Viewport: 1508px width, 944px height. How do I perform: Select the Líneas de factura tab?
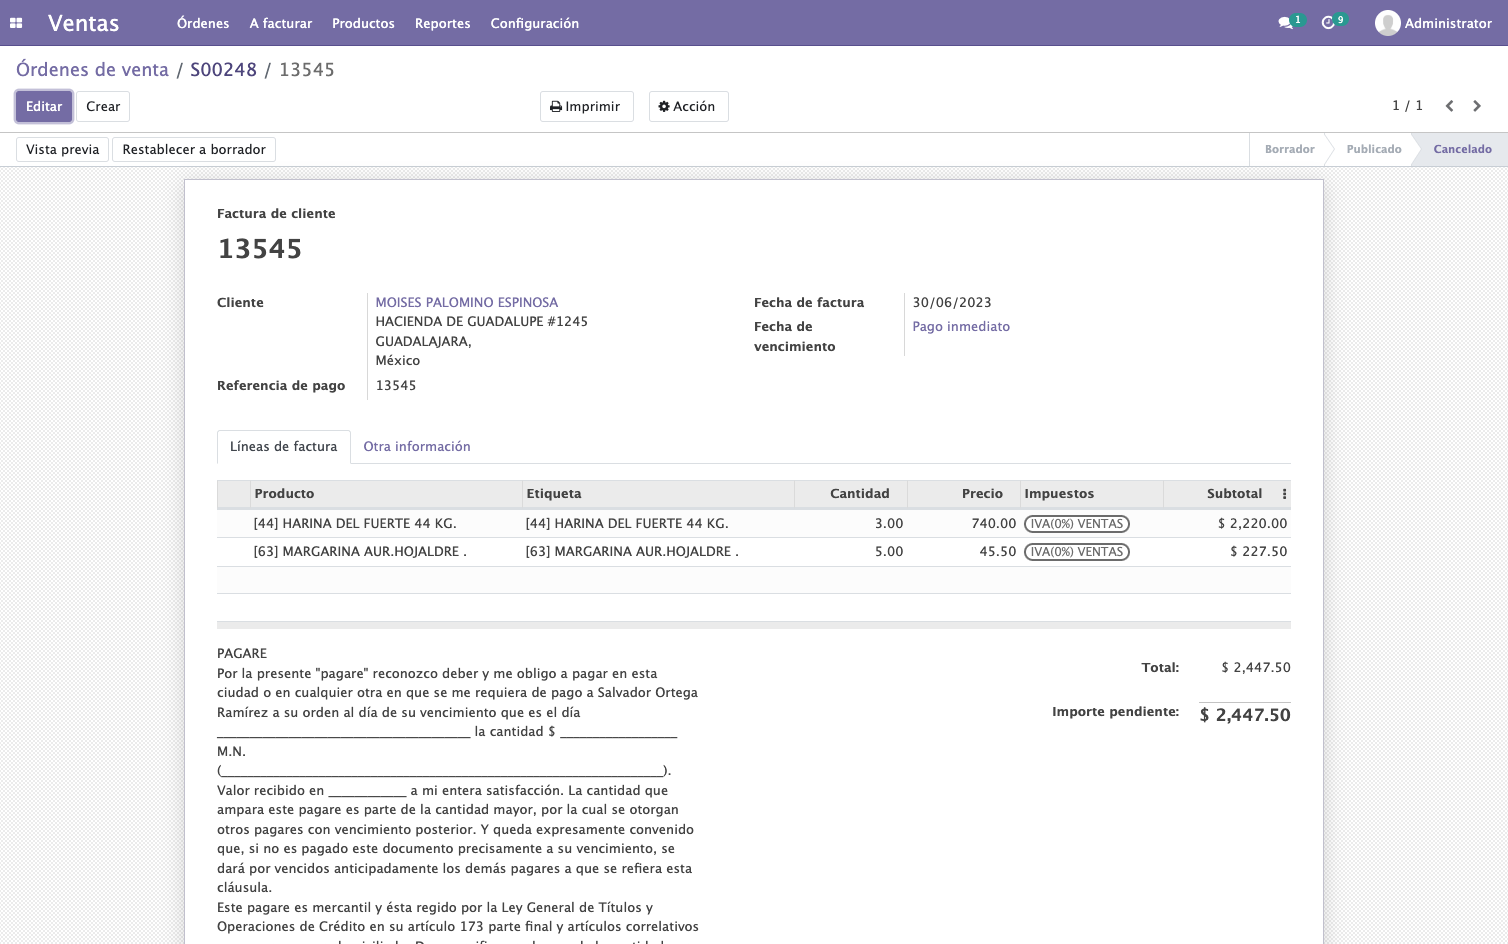click(x=284, y=447)
